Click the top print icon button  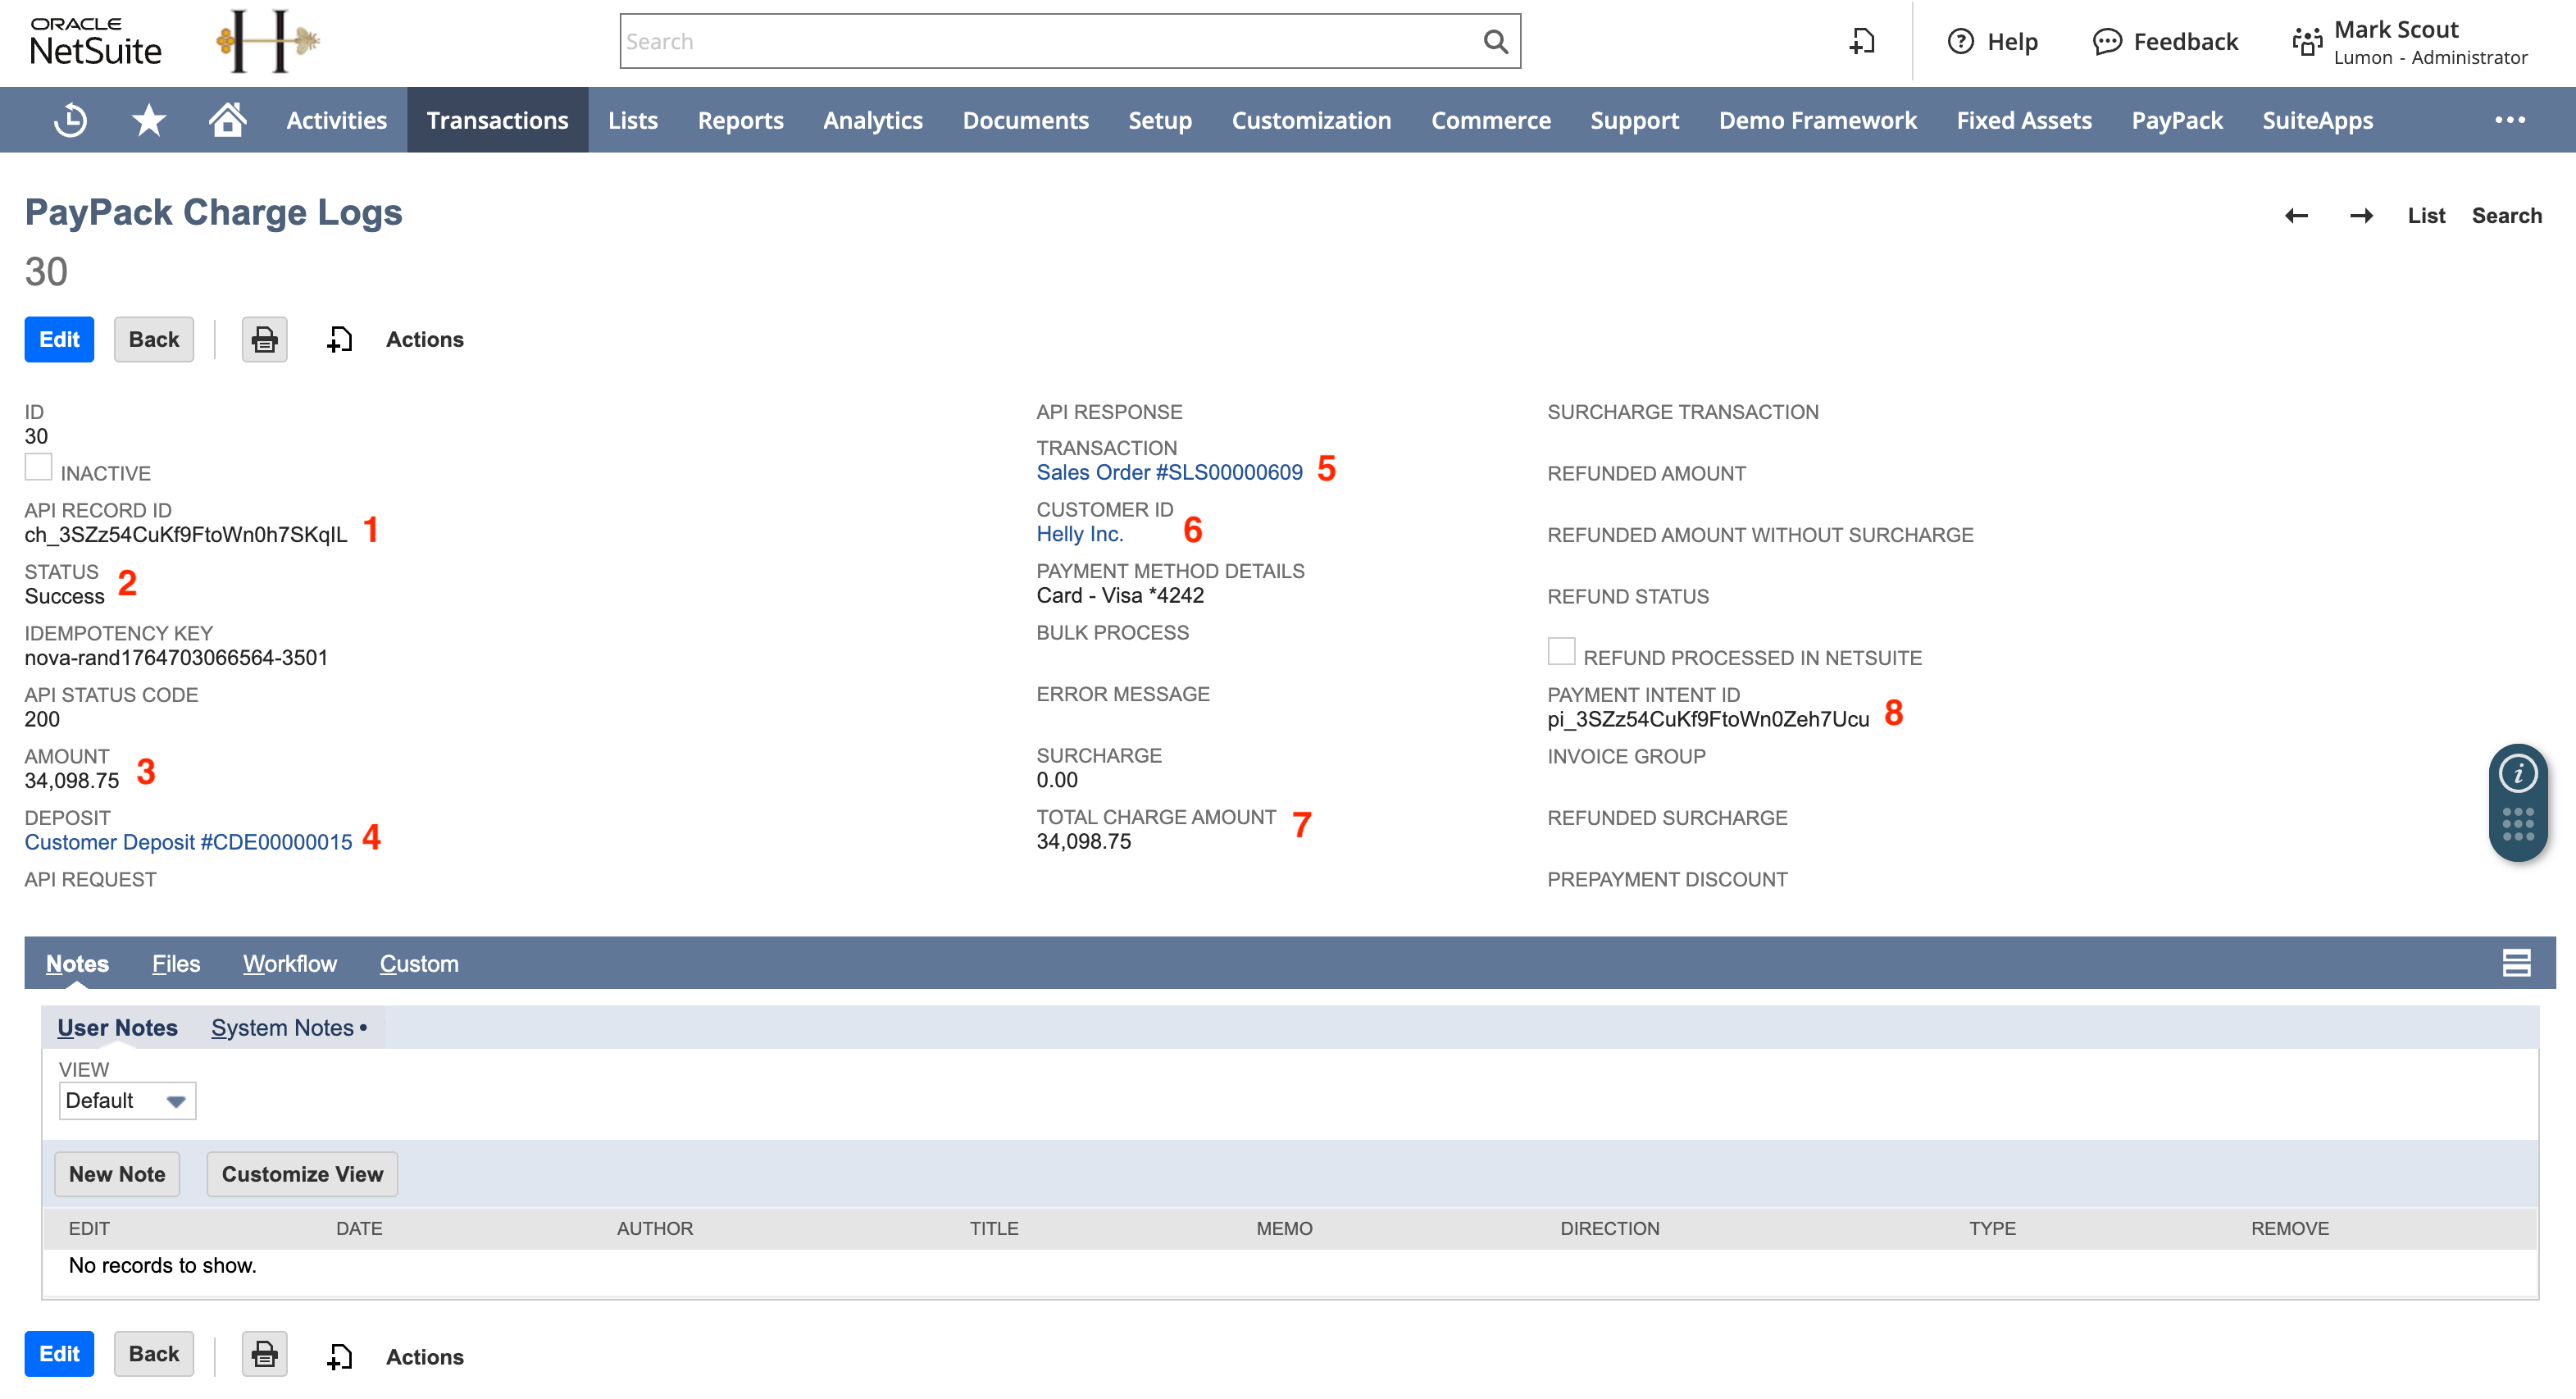click(x=264, y=340)
